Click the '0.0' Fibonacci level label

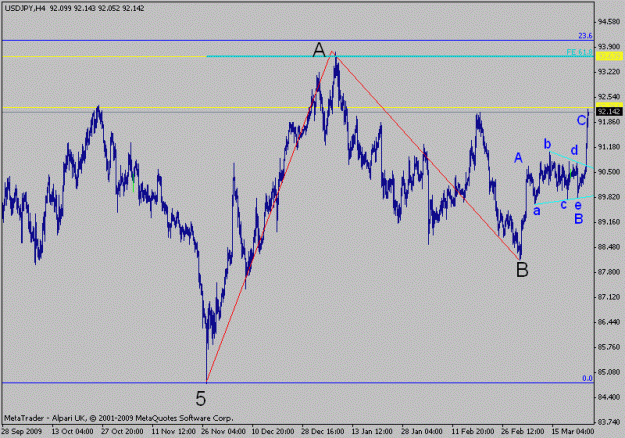point(588,378)
